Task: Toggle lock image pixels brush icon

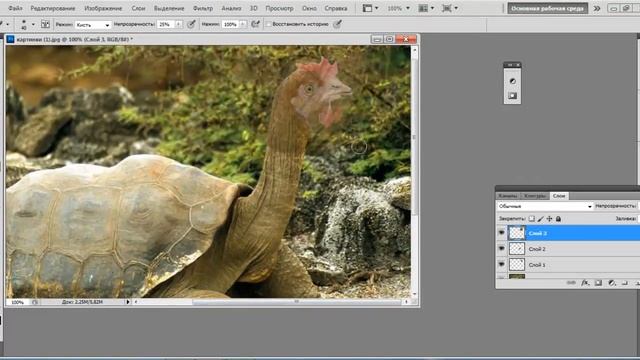Action: (x=540, y=219)
